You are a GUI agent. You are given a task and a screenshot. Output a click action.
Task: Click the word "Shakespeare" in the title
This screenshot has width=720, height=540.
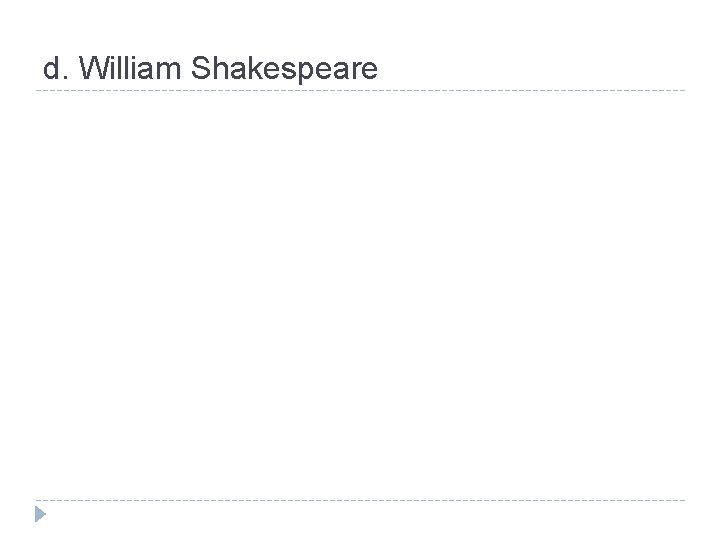[284, 68]
